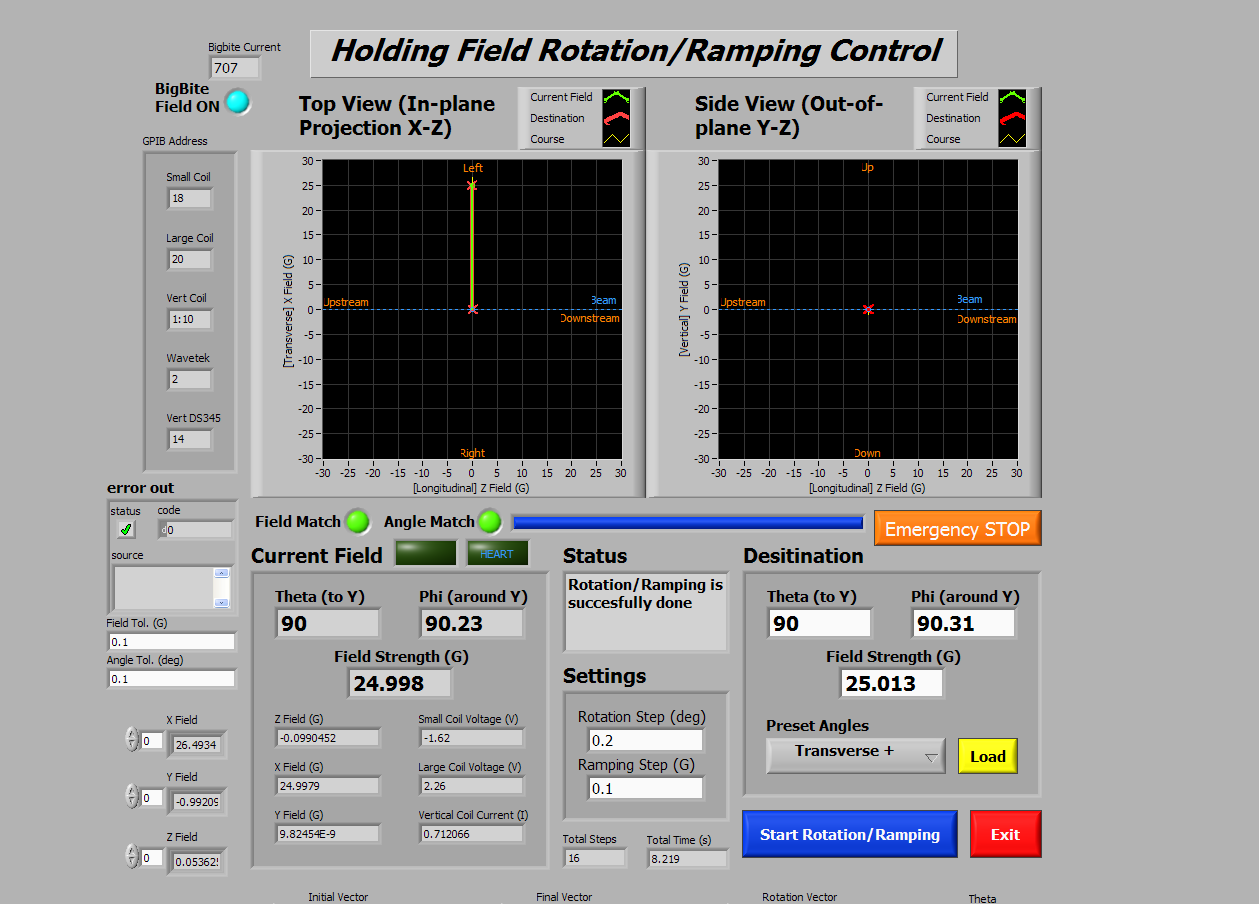Open the Preset Angles Transverse + dropdown

(856, 755)
